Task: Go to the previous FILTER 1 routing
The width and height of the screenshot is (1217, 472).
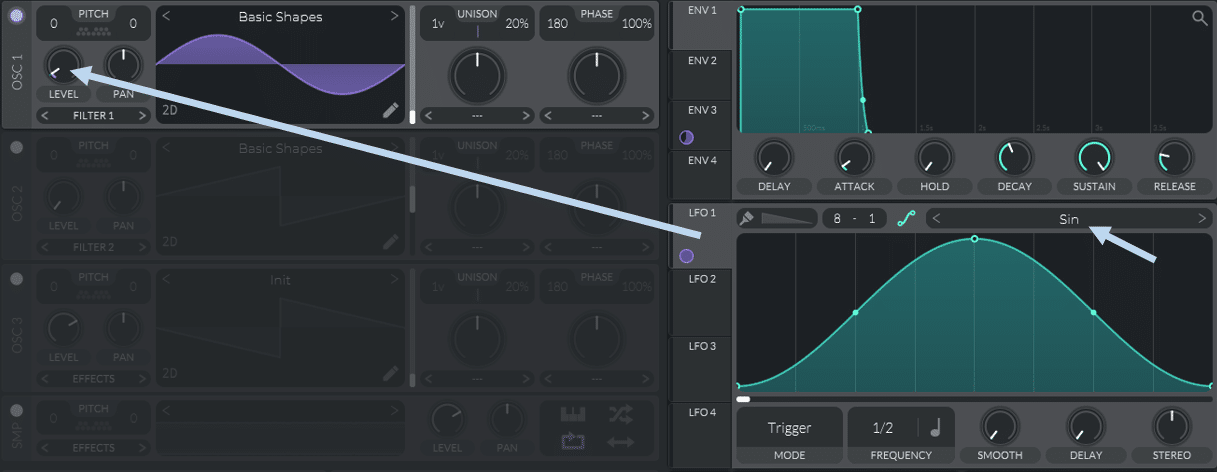Action: click(x=44, y=116)
